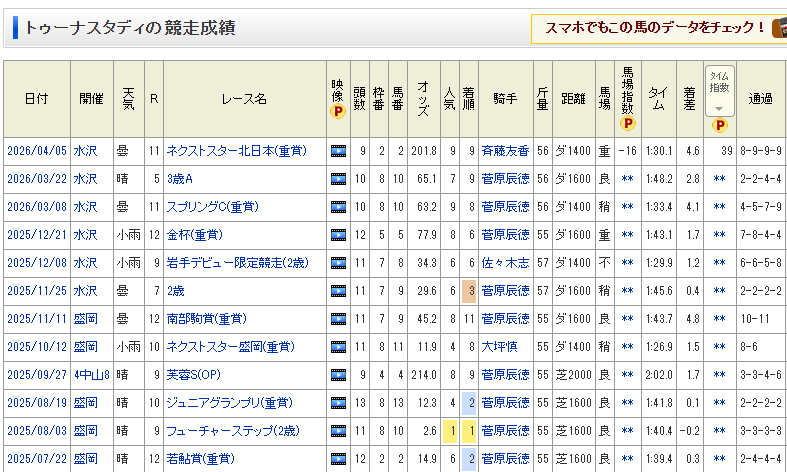This screenshot has width=787, height=472.
Task: Open スプリングC(重賞) race result
Action: tap(208, 207)
